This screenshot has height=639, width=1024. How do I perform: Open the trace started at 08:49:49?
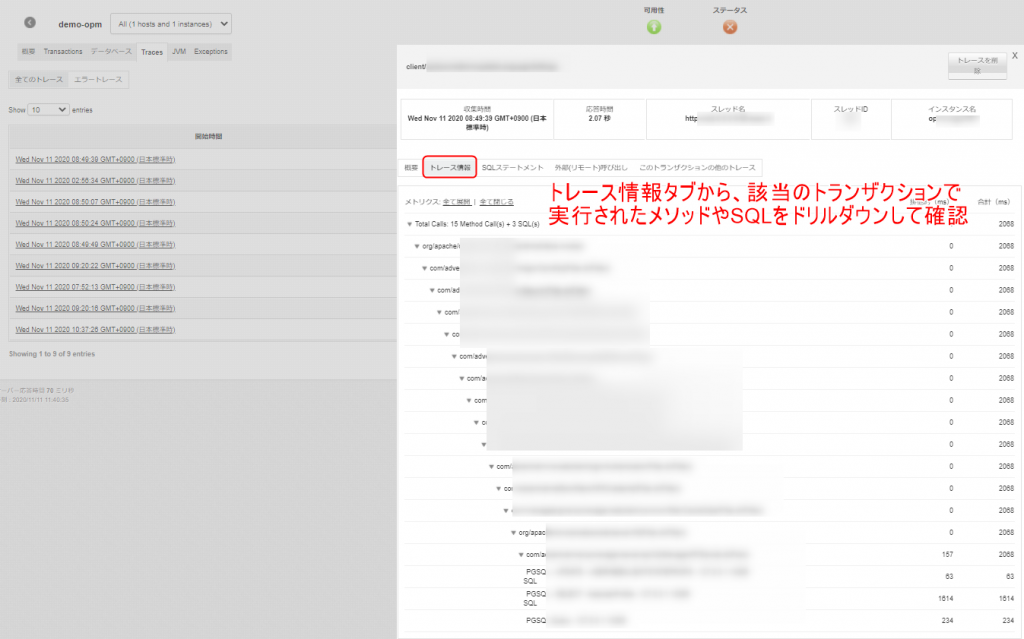pyautogui.click(x=95, y=244)
